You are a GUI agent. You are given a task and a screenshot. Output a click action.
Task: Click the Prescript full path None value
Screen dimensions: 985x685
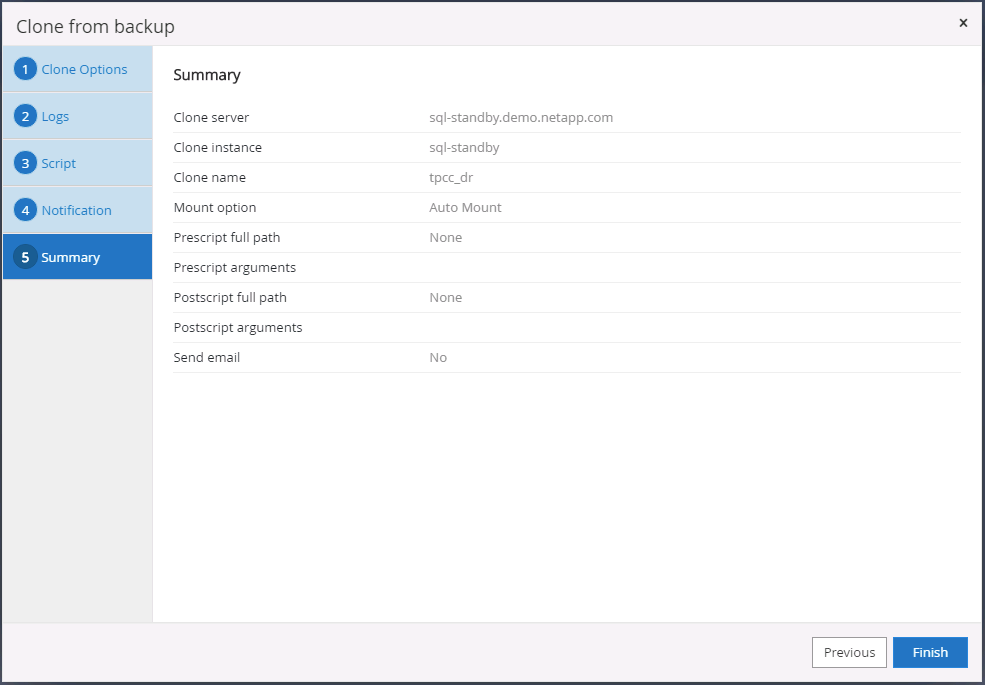pos(445,237)
